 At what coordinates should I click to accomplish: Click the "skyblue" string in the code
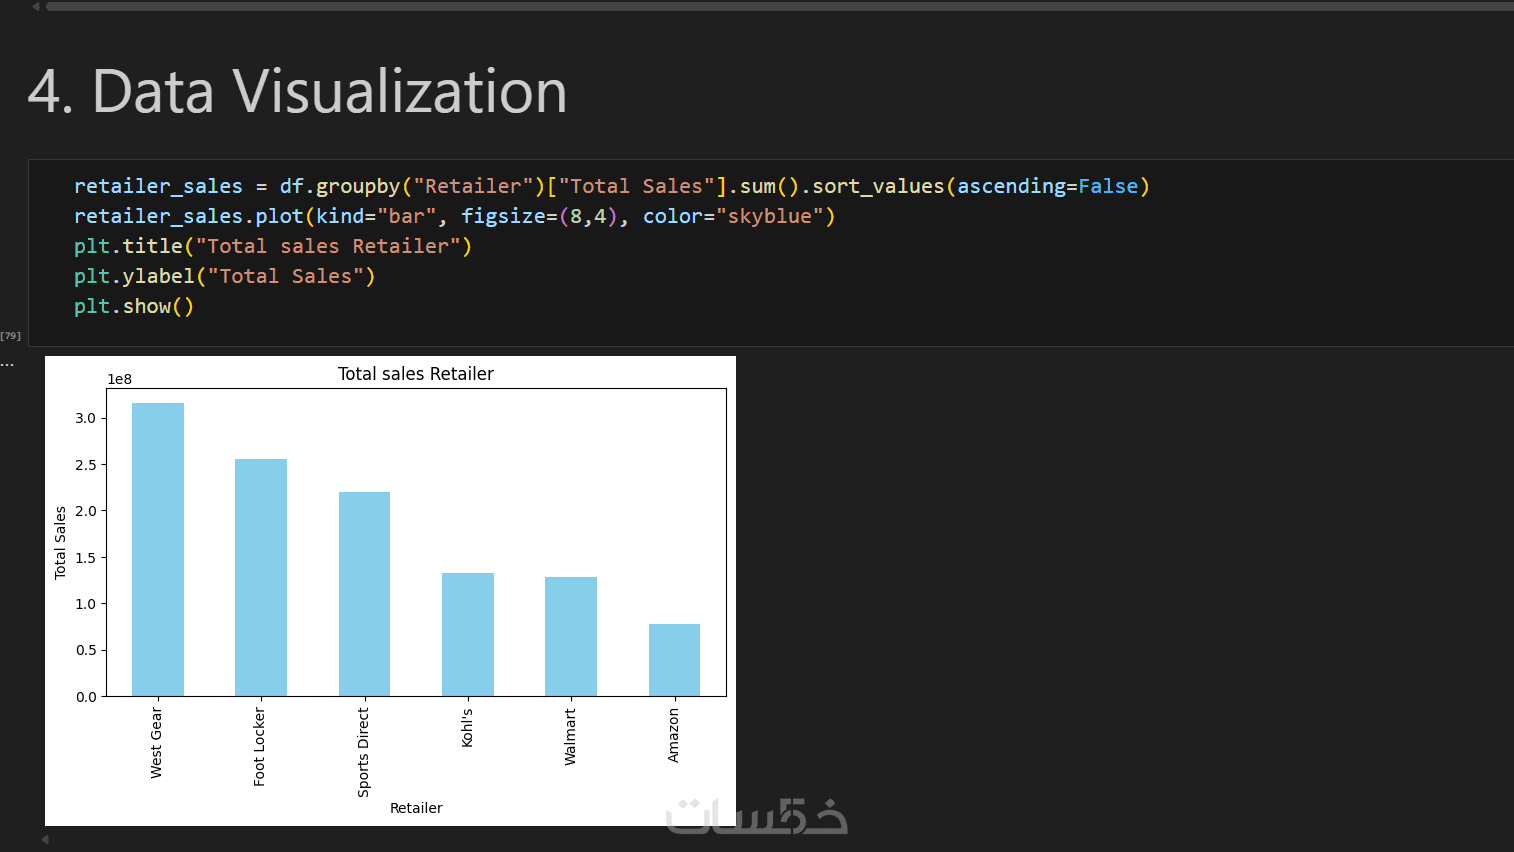point(769,216)
